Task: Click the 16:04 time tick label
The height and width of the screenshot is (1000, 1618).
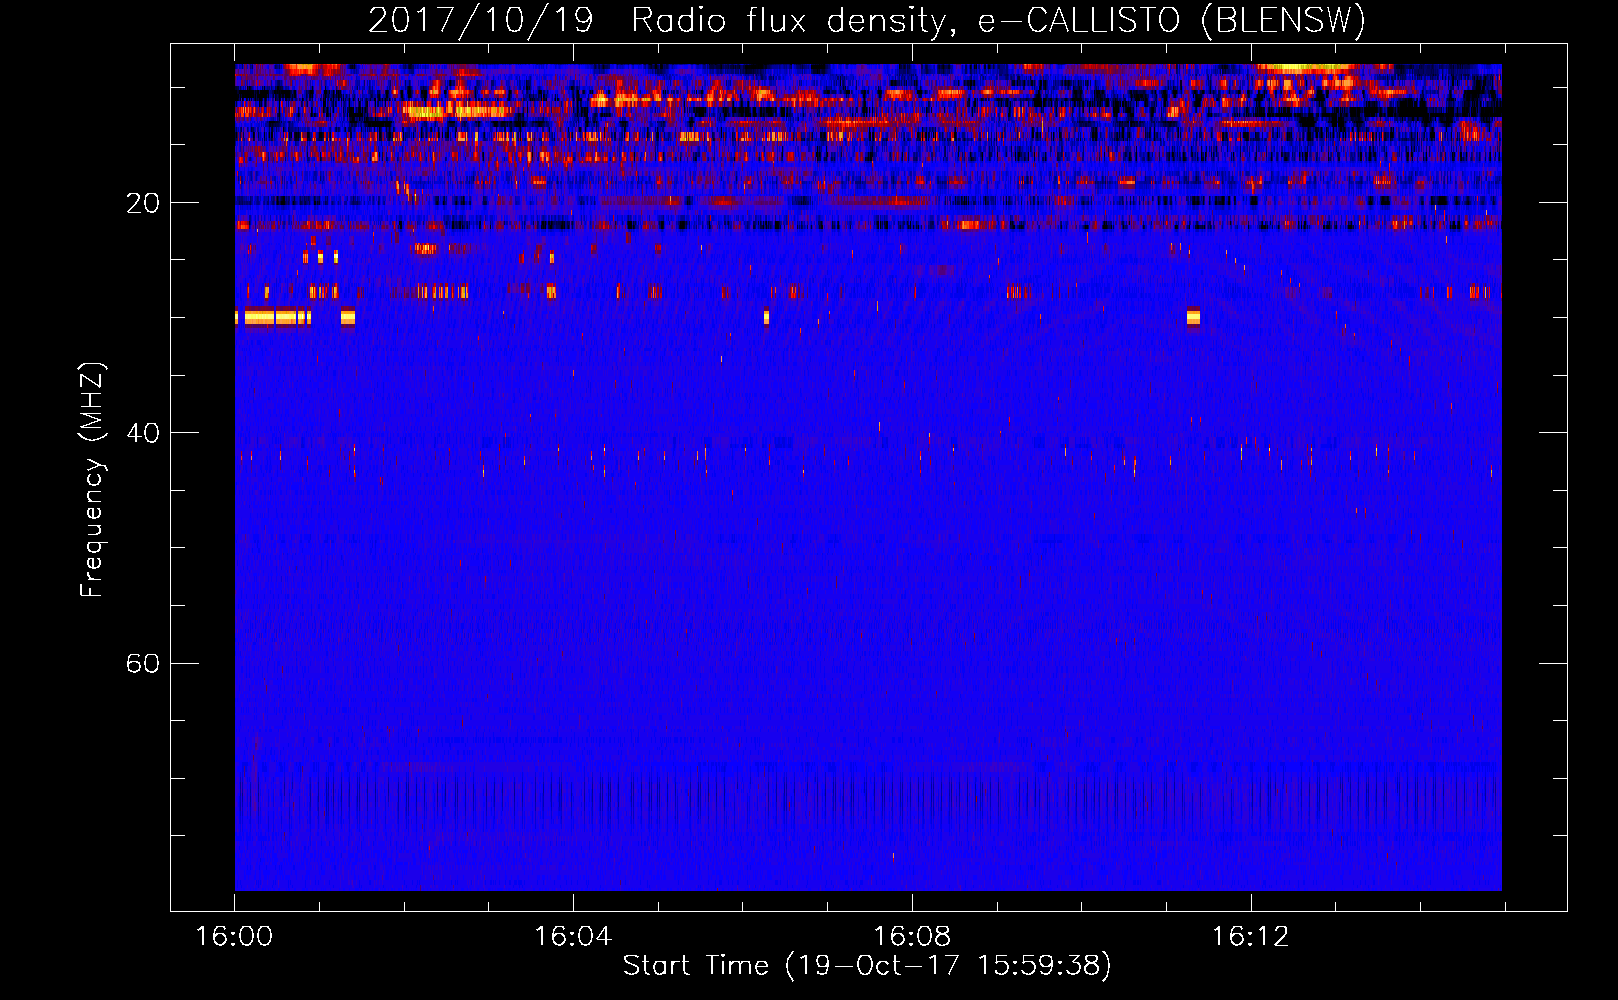Action: tap(573, 936)
